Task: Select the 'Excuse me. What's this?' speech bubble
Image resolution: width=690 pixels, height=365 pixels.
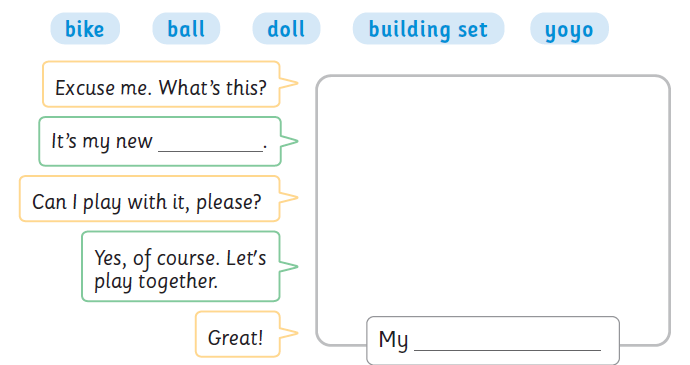Action: [x=161, y=84]
